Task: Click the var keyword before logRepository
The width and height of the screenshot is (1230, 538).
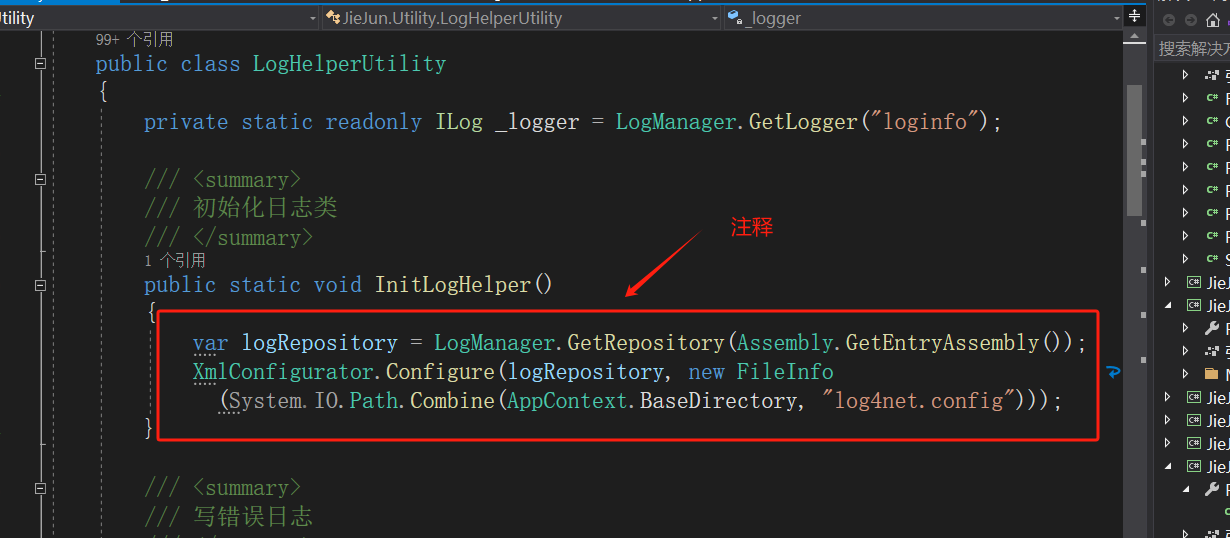Action: pyautogui.click(x=210, y=343)
